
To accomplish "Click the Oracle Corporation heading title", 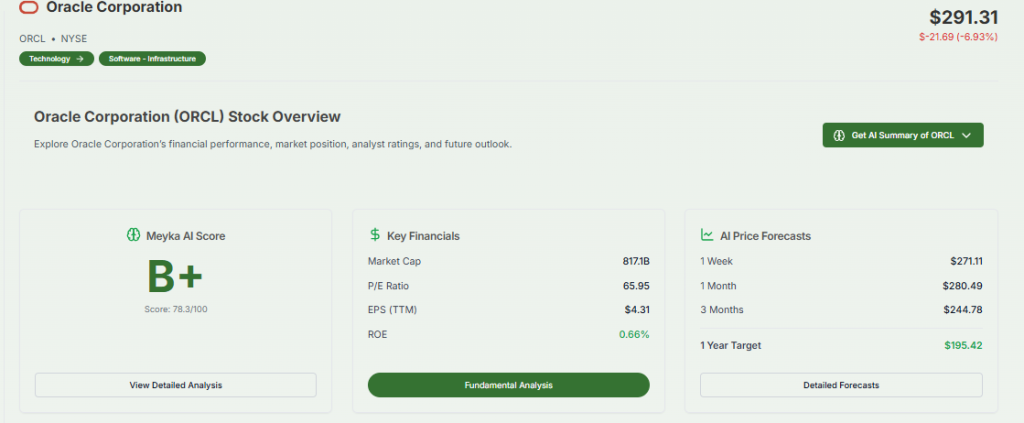I will click(114, 8).
